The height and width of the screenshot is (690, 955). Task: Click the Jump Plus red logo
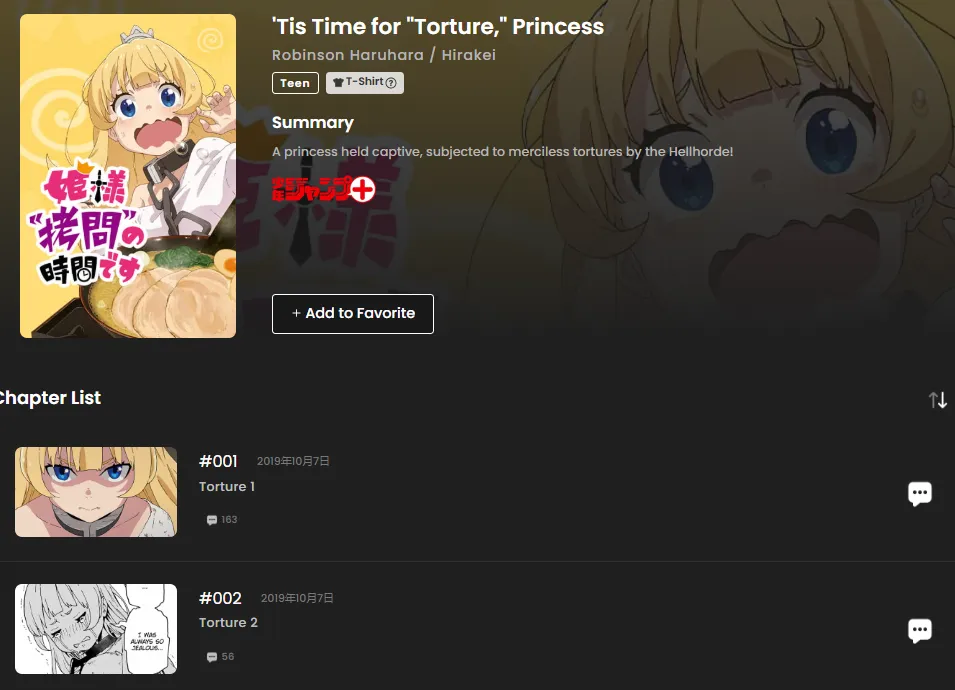[x=323, y=189]
